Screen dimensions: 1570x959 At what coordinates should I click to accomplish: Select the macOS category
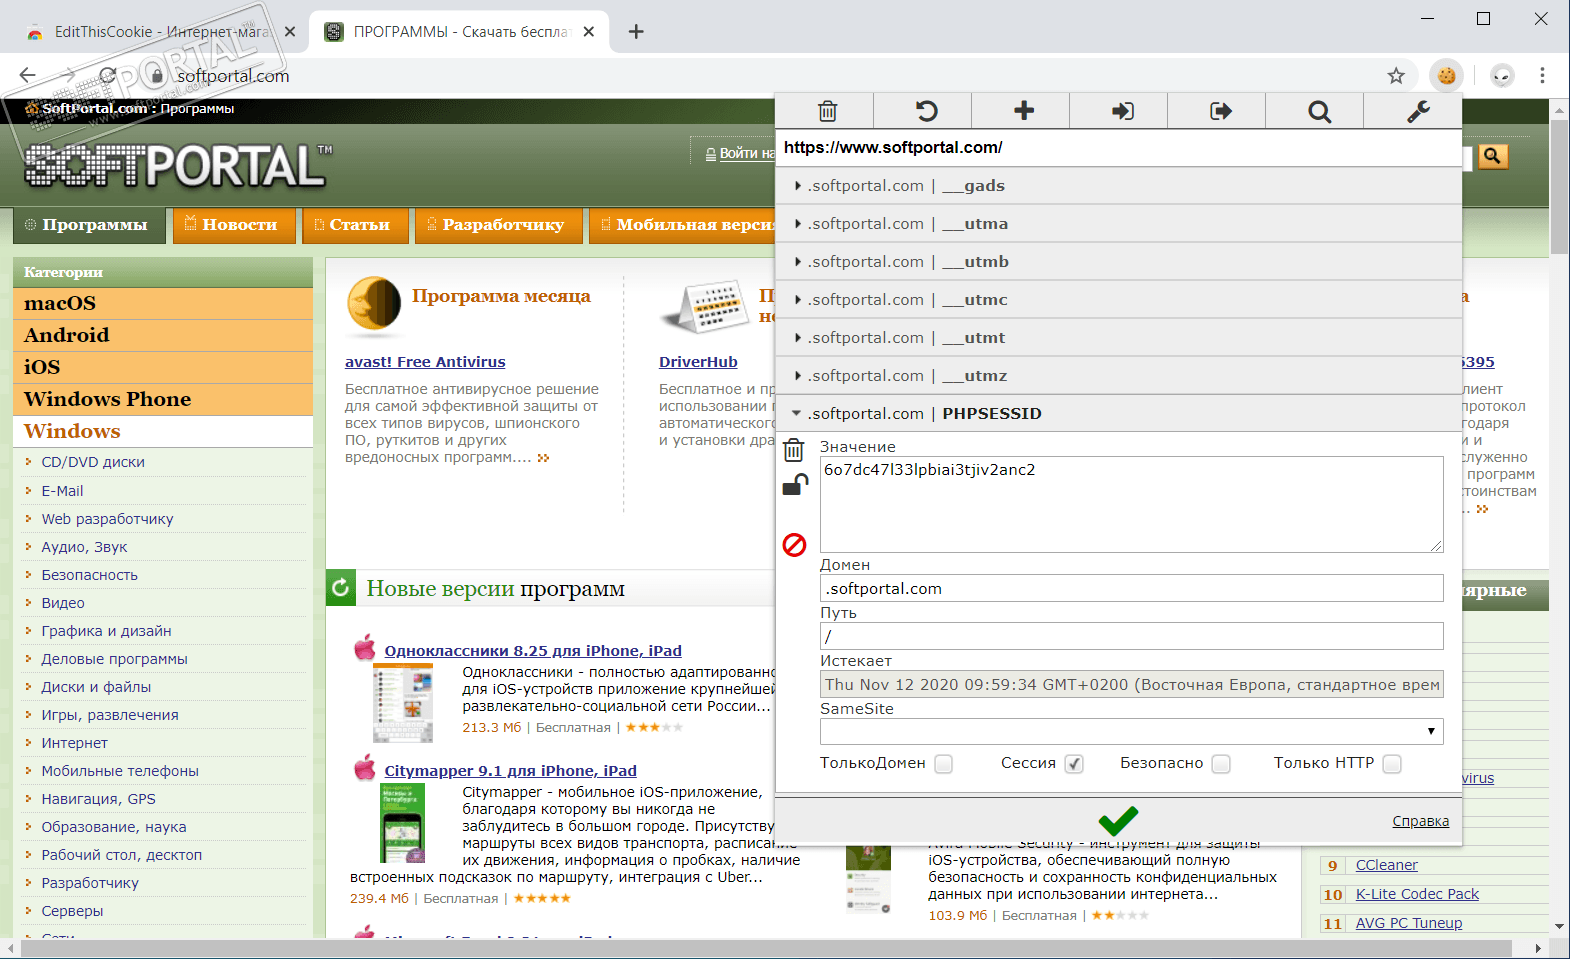coord(163,303)
